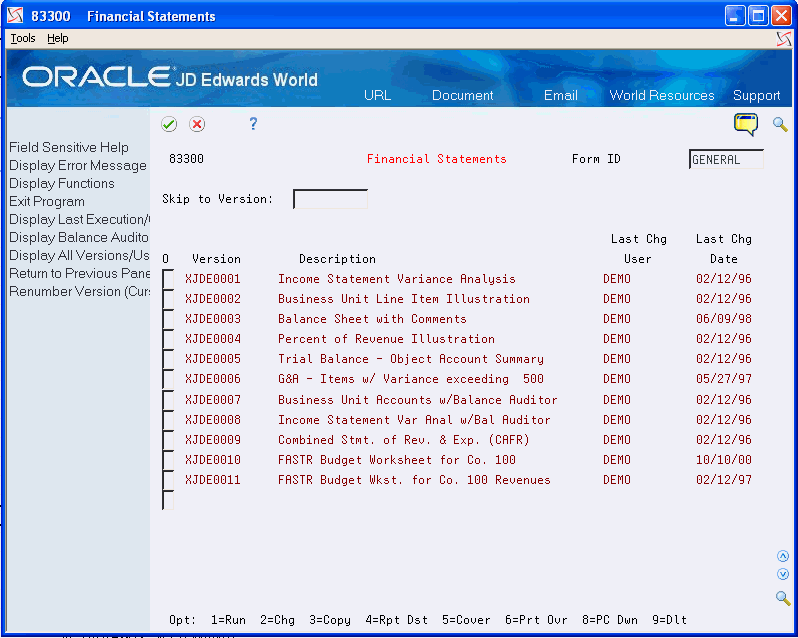Open the Tools menu
798x638 pixels.
23,38
